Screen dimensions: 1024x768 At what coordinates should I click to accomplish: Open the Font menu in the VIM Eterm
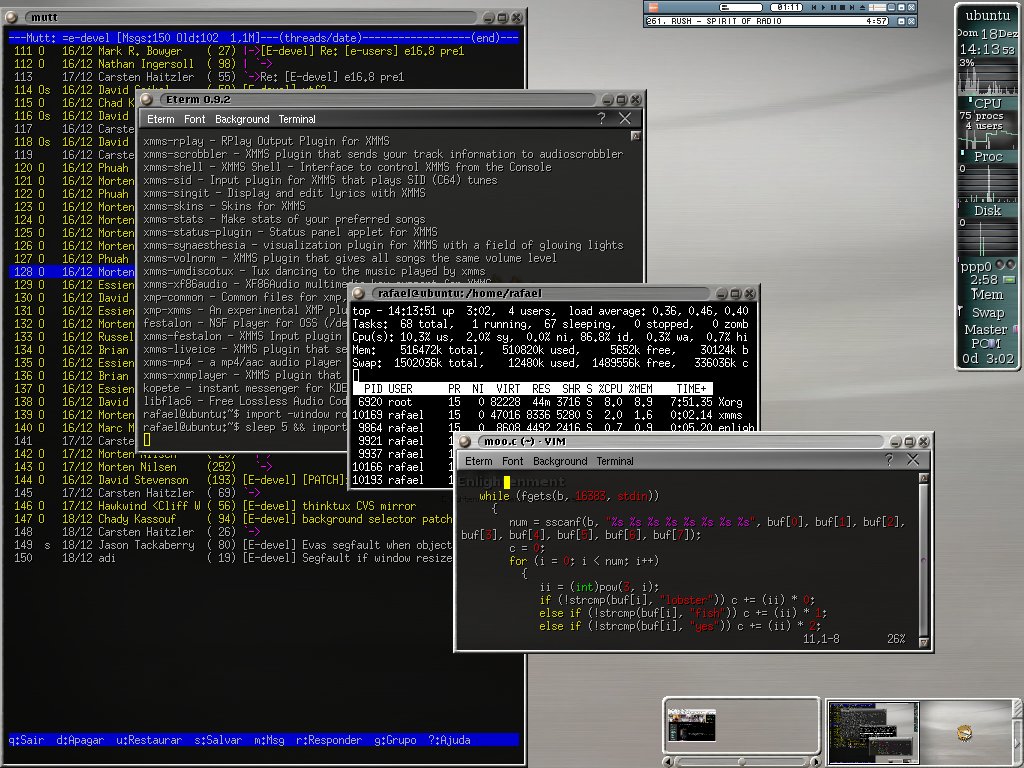point(512,461)
